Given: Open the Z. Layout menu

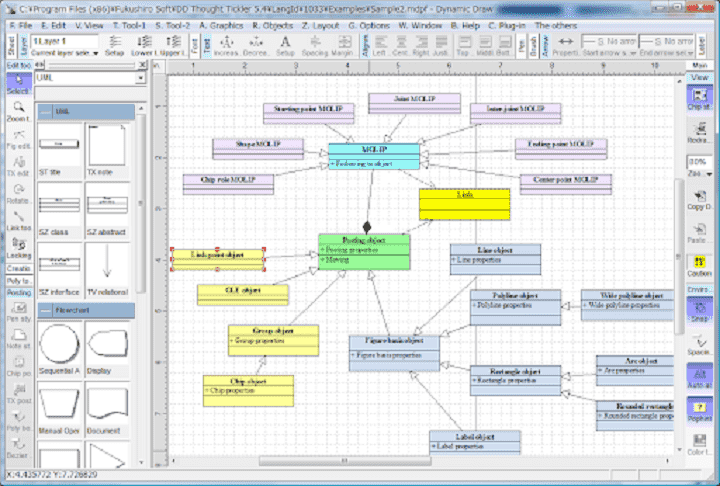Looking at the screenshot, I should click(x=320, y=25).
